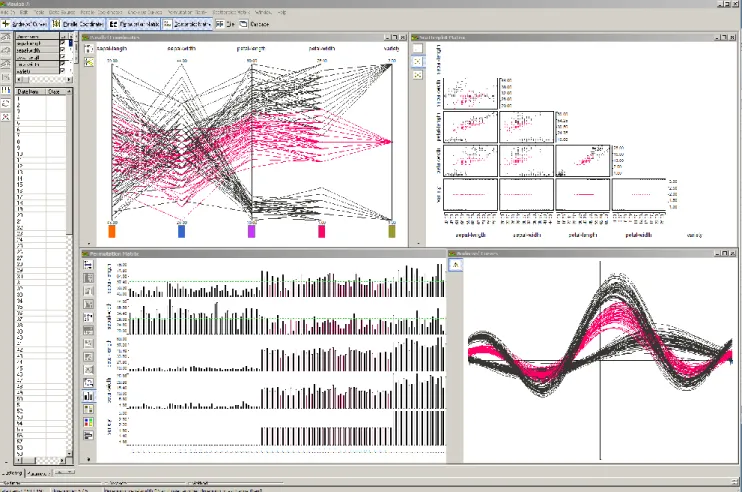This screenshot has width=742, height=492.
Task: Click the yellow-green grid icon in Permutation Matrix toolbar
Action: click(88, 409)
